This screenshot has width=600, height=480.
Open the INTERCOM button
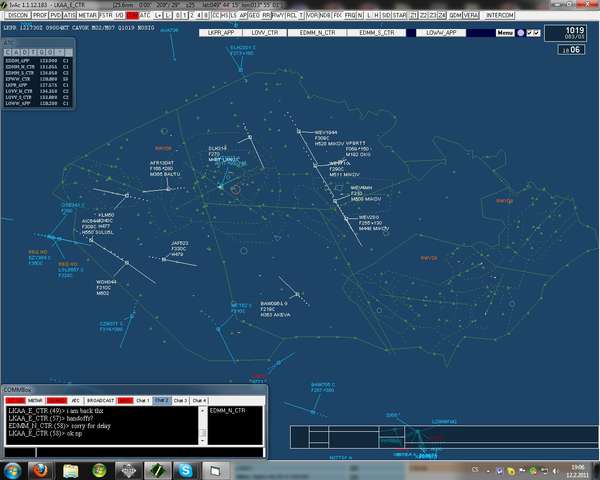coord(500,15)
